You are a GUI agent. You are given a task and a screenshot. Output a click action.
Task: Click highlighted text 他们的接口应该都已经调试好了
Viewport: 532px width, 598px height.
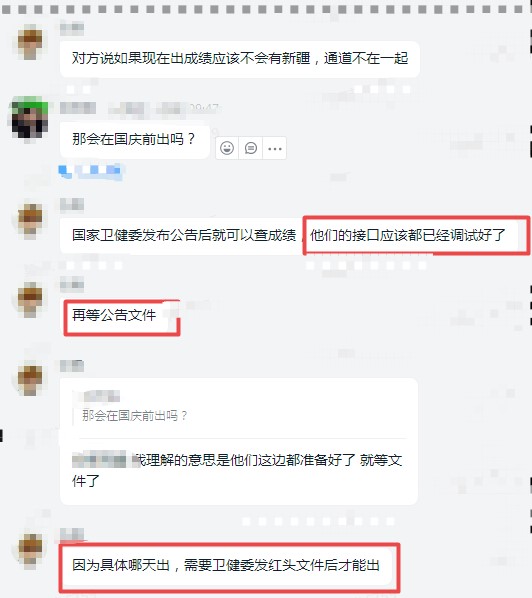pos(408,235)
